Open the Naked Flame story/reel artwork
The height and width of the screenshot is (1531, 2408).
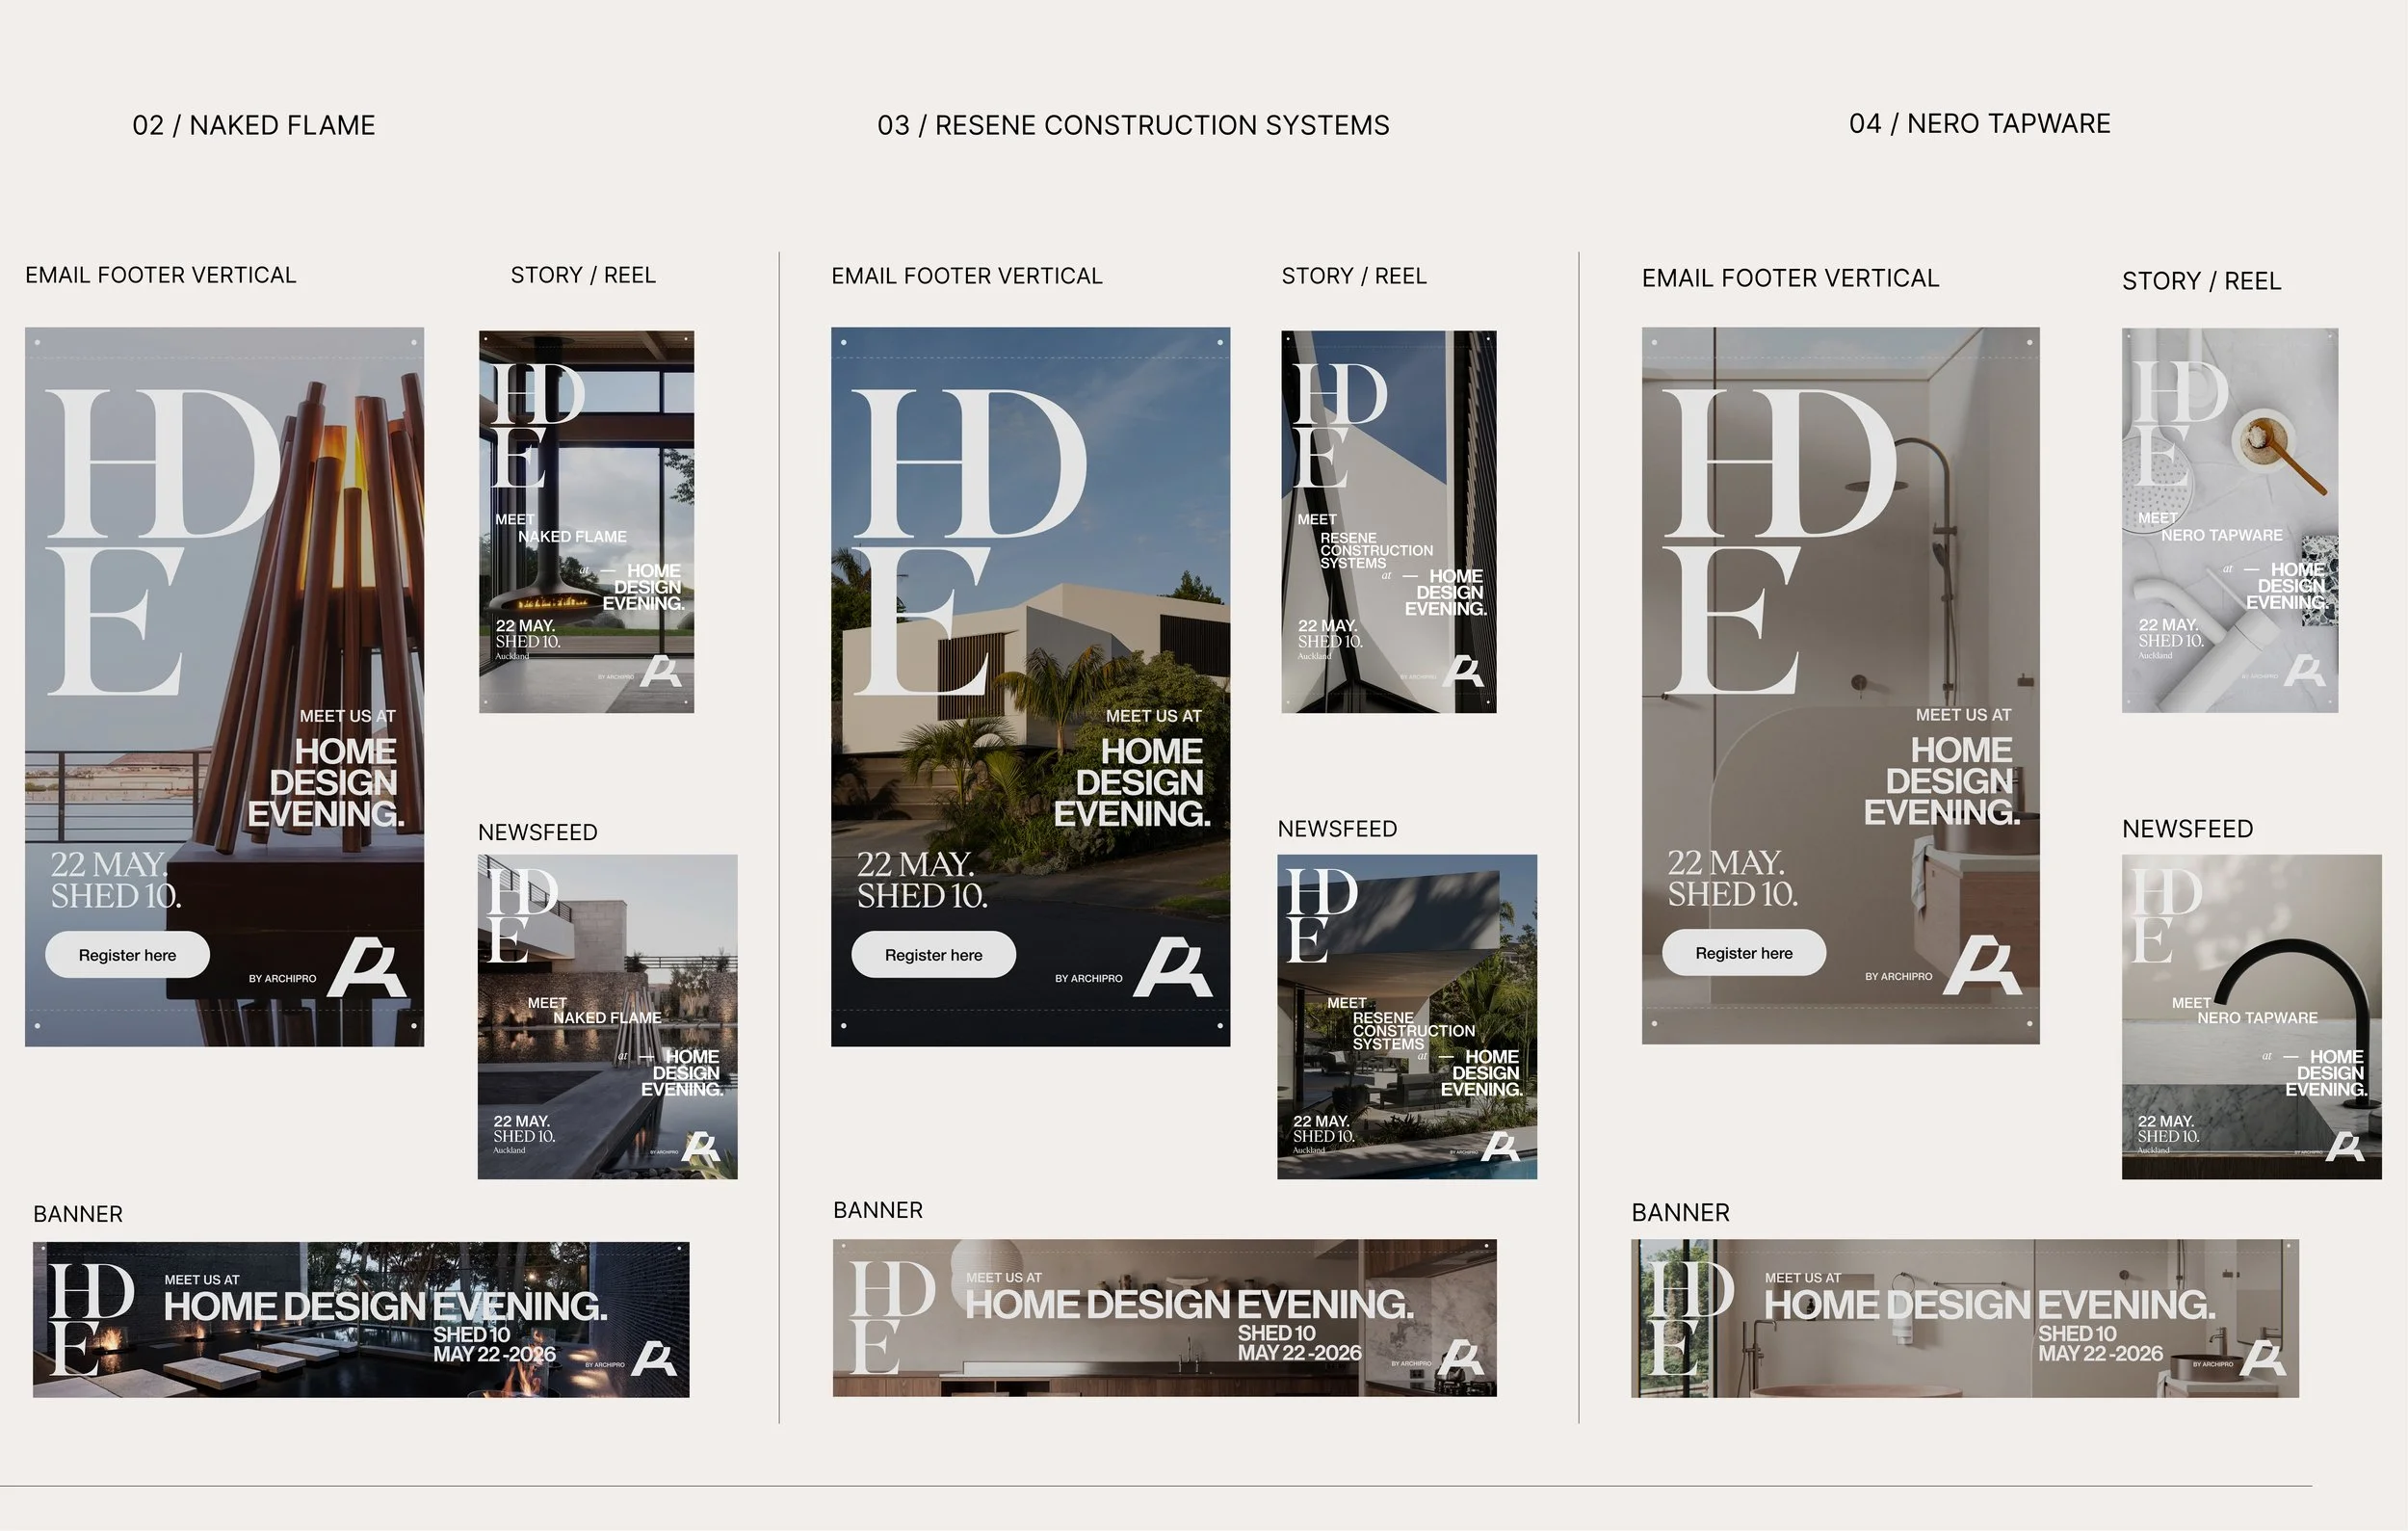(x=586, y=521)
